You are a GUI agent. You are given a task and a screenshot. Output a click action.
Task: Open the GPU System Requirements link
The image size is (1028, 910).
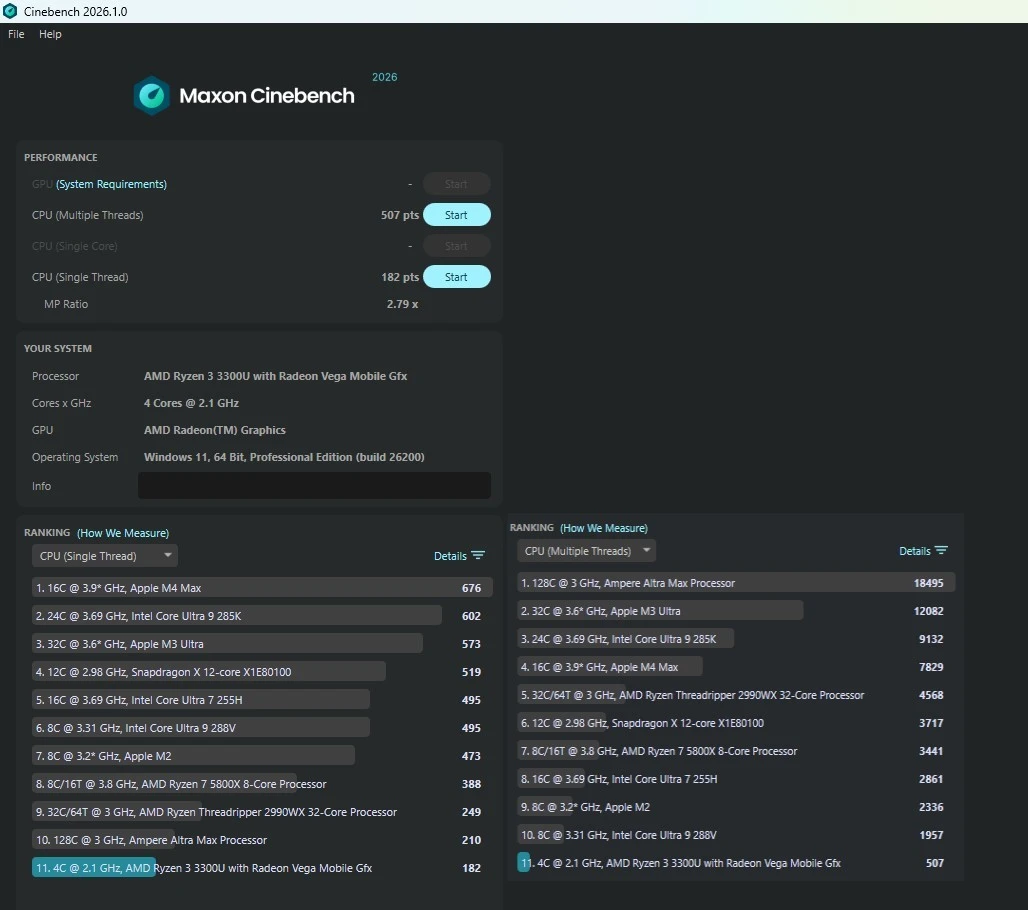(x=111, y=184)
